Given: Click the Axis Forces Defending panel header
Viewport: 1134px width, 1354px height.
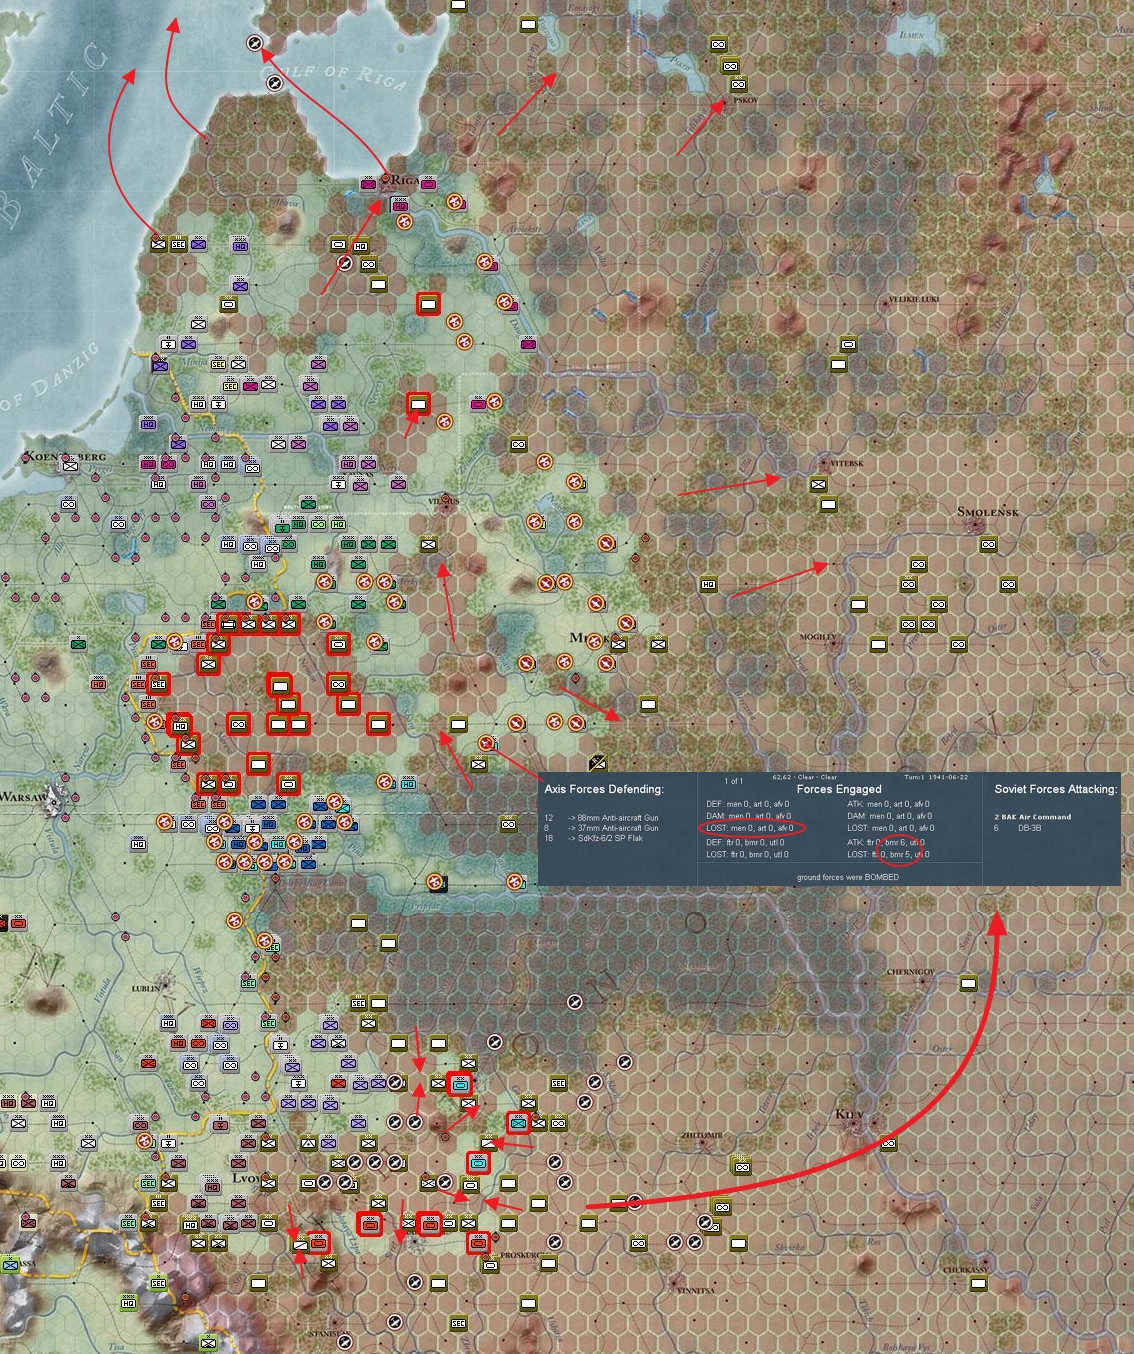Looking at the screenshot, I should [601, 790].
